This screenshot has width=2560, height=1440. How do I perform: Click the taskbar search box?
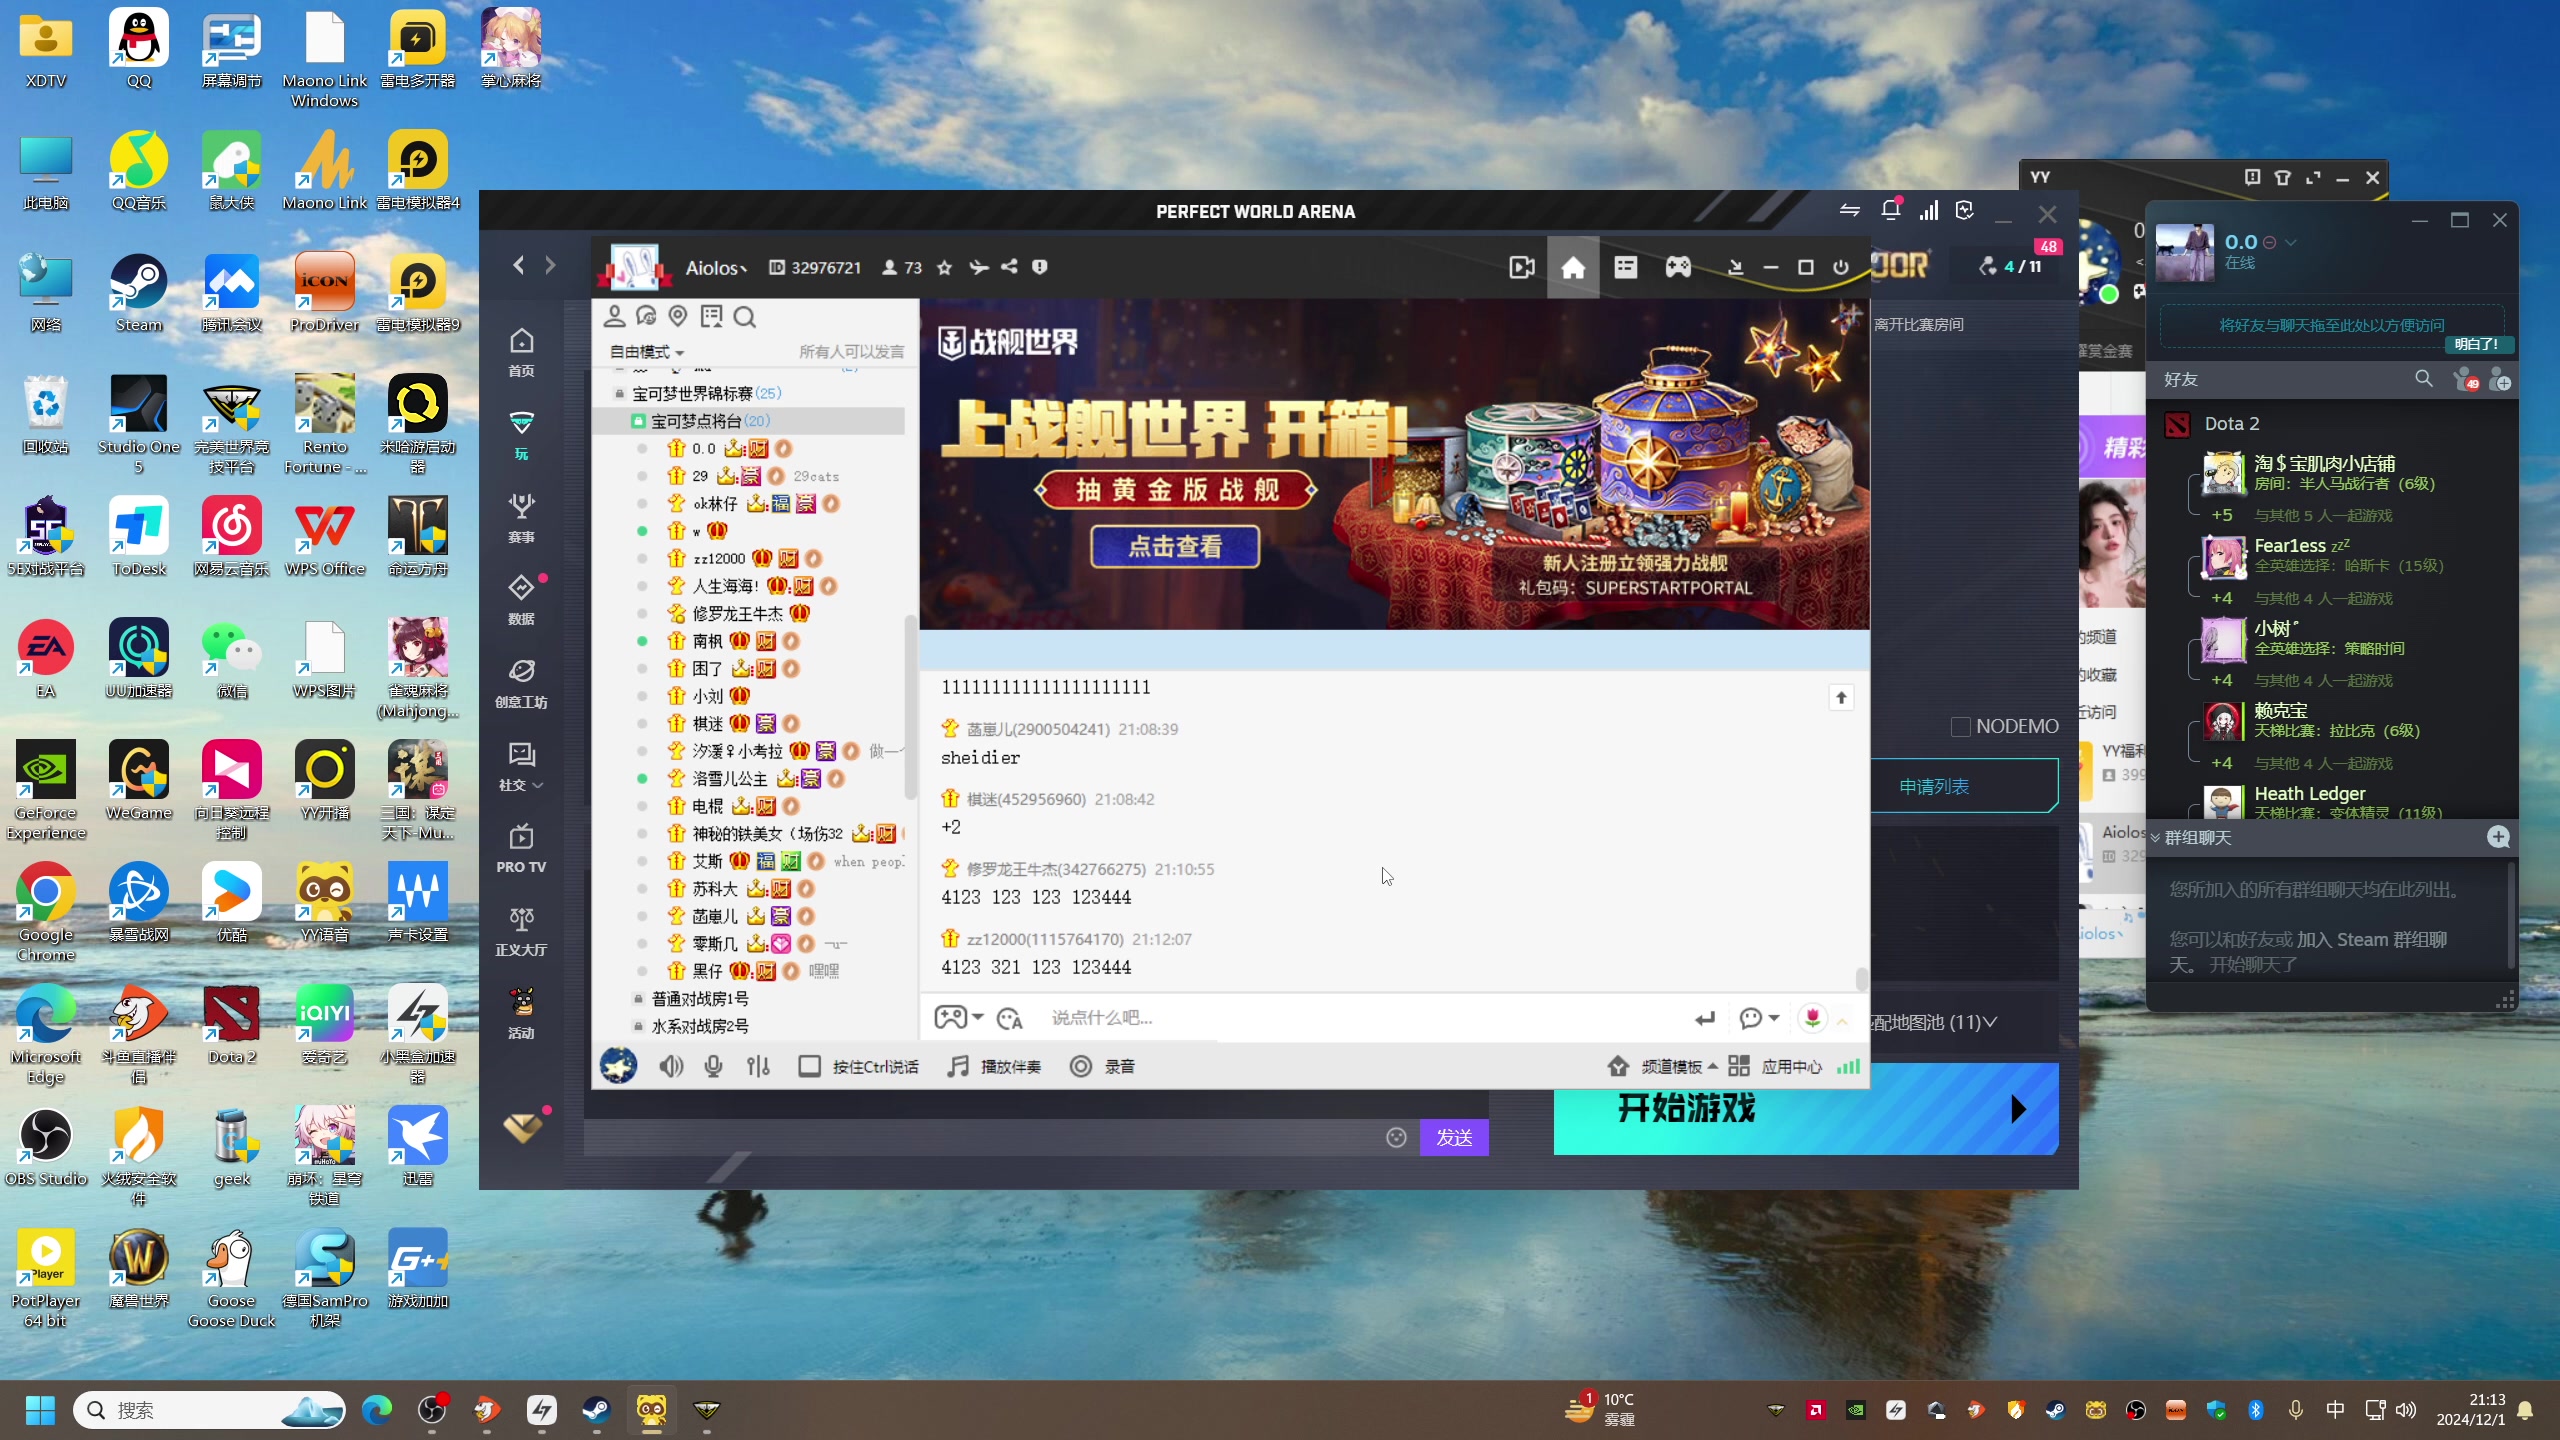tap(210, 1410)
